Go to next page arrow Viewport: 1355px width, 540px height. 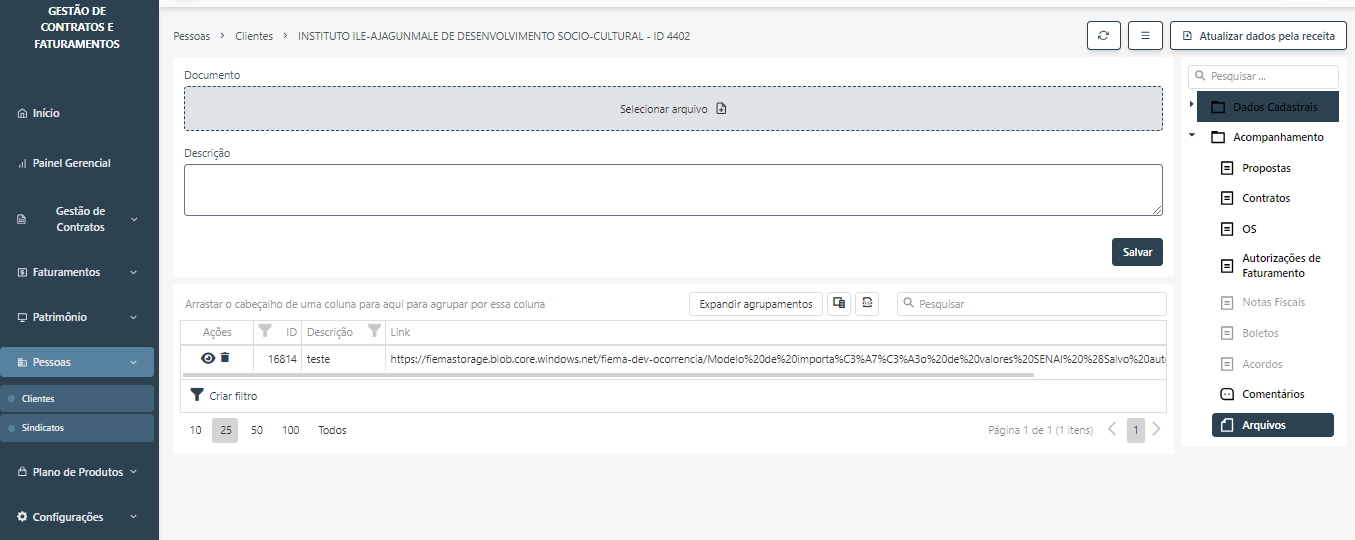click(x=1157, y=430)
